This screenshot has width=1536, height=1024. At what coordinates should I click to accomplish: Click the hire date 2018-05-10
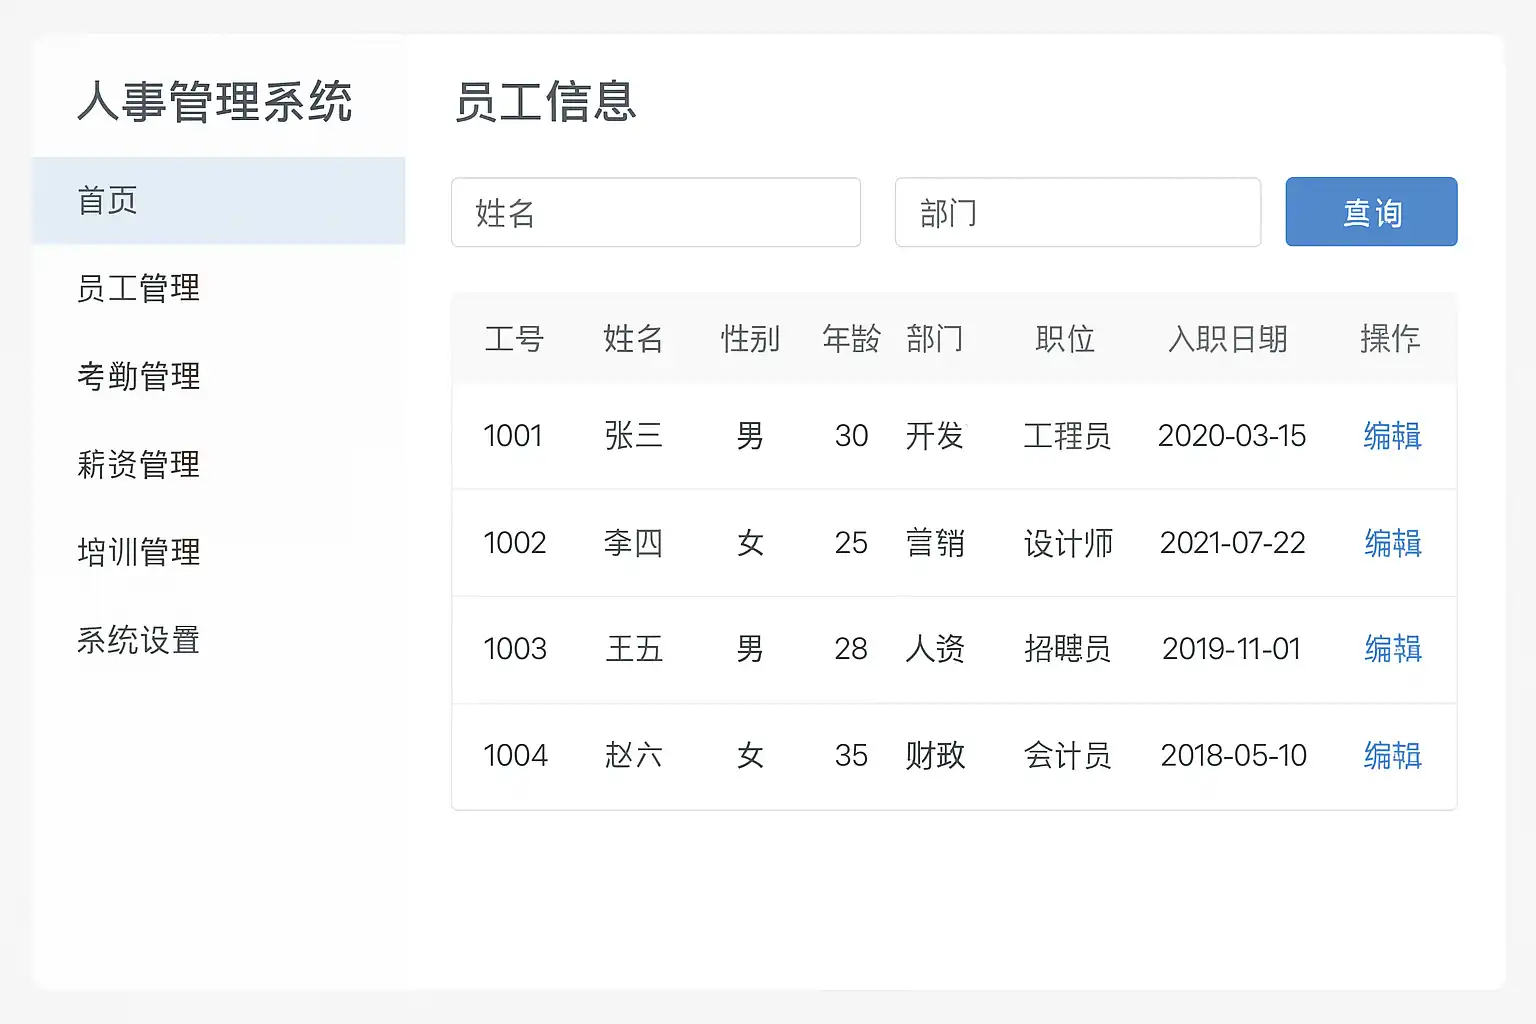click(1233, 755)
